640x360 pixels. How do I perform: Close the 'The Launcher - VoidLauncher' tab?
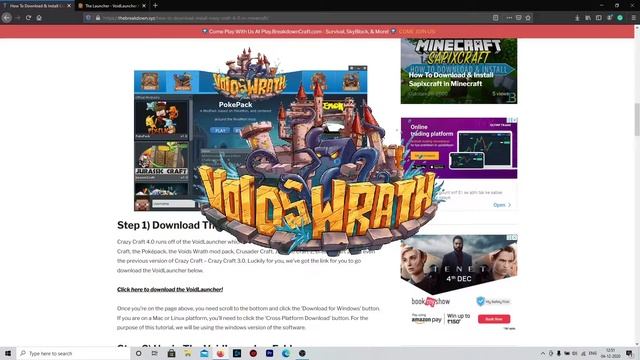pyautogui.click(x=144, y=6)
